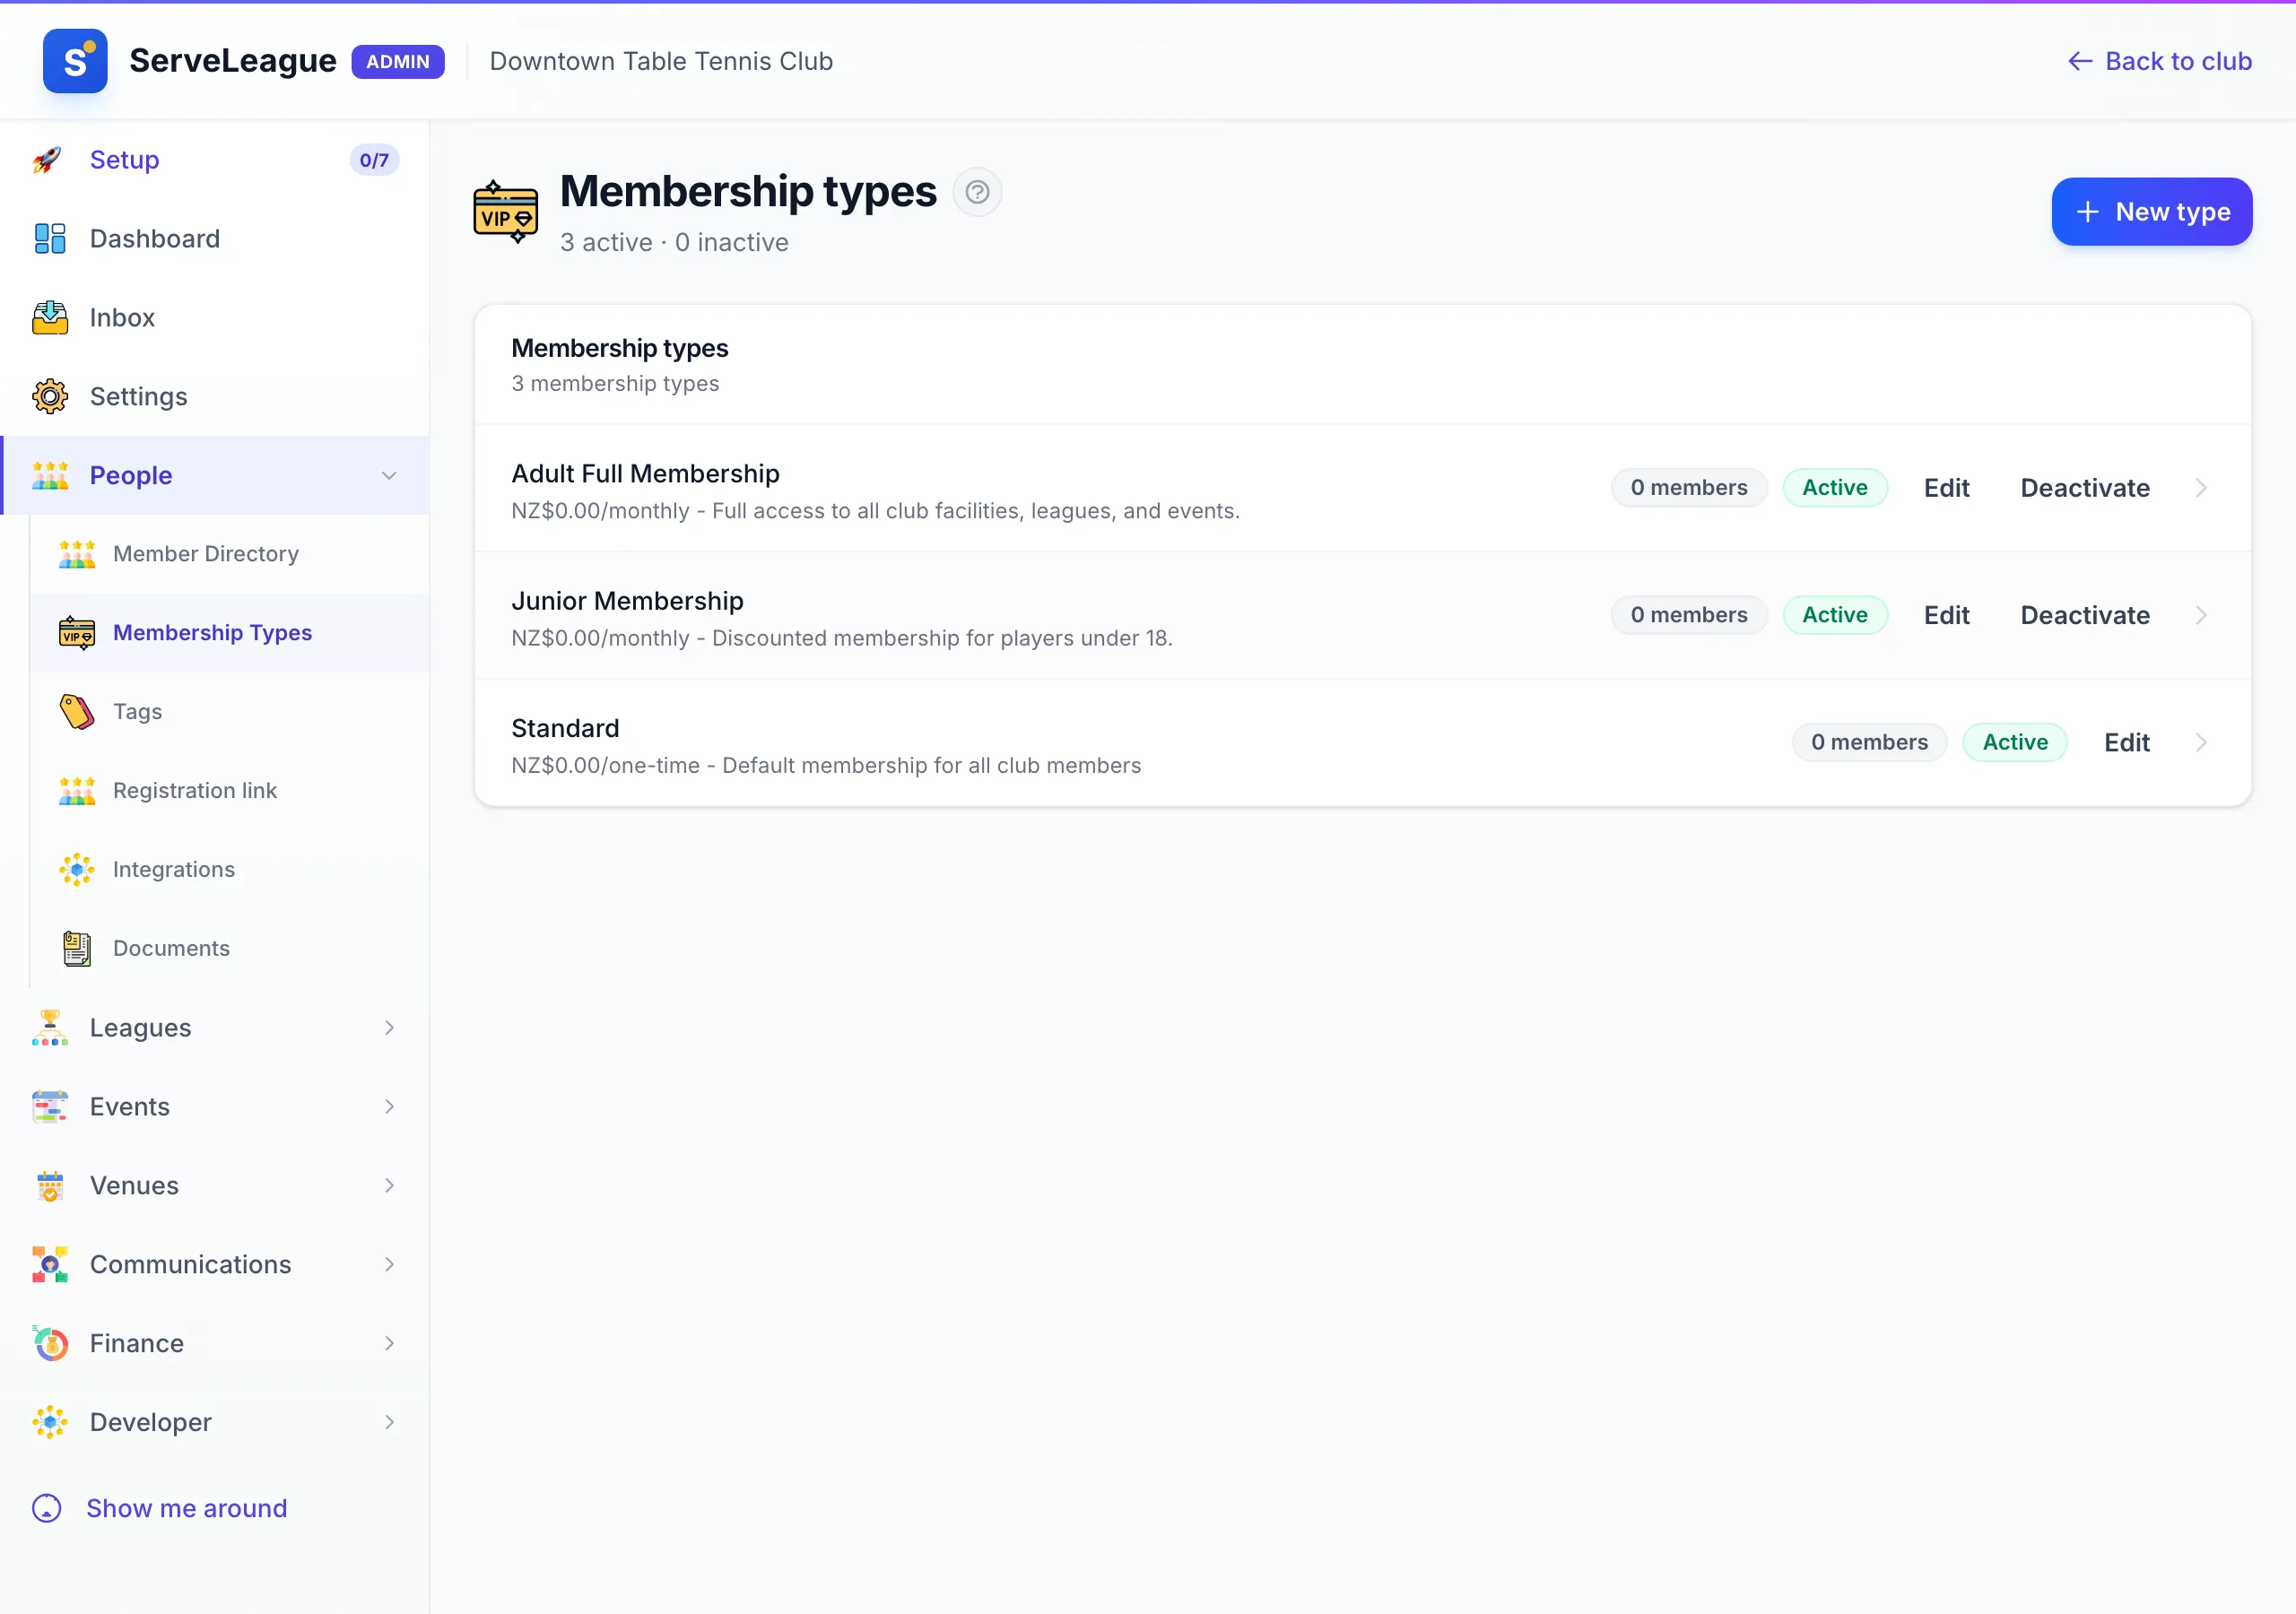Select Tags in the People submenu
The width and height of the screenshot is (2296, 1614).
pyautogui.click(x=230, y=712)
